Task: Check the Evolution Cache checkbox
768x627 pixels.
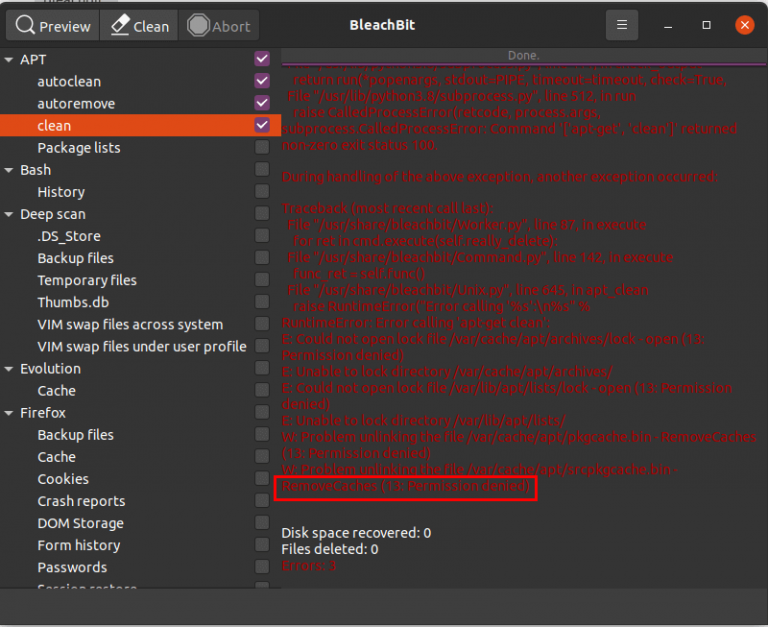Action: (x=262, y=390)
